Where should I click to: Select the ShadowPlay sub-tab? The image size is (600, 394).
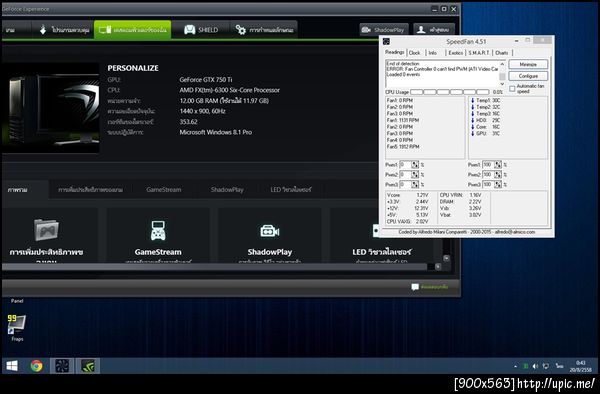pyautogui.click(x=227, y=189)
